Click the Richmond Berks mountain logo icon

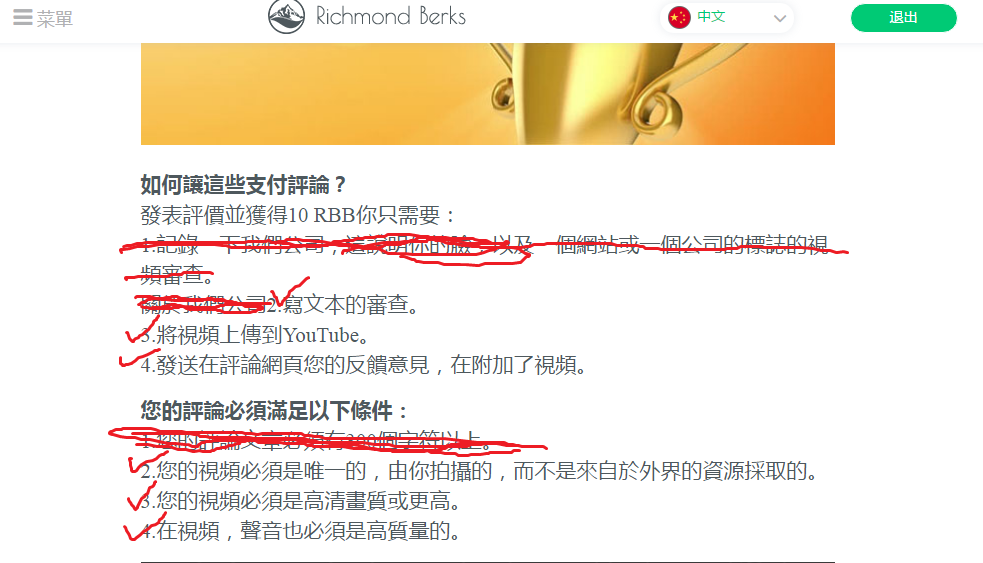286,16
